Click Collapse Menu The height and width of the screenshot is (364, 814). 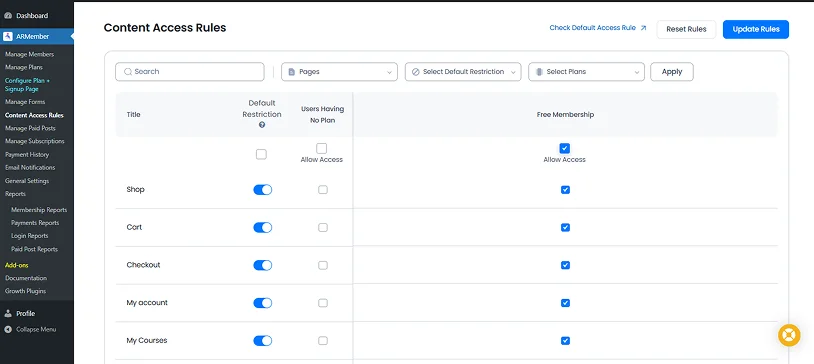click(x=37, y=329)
